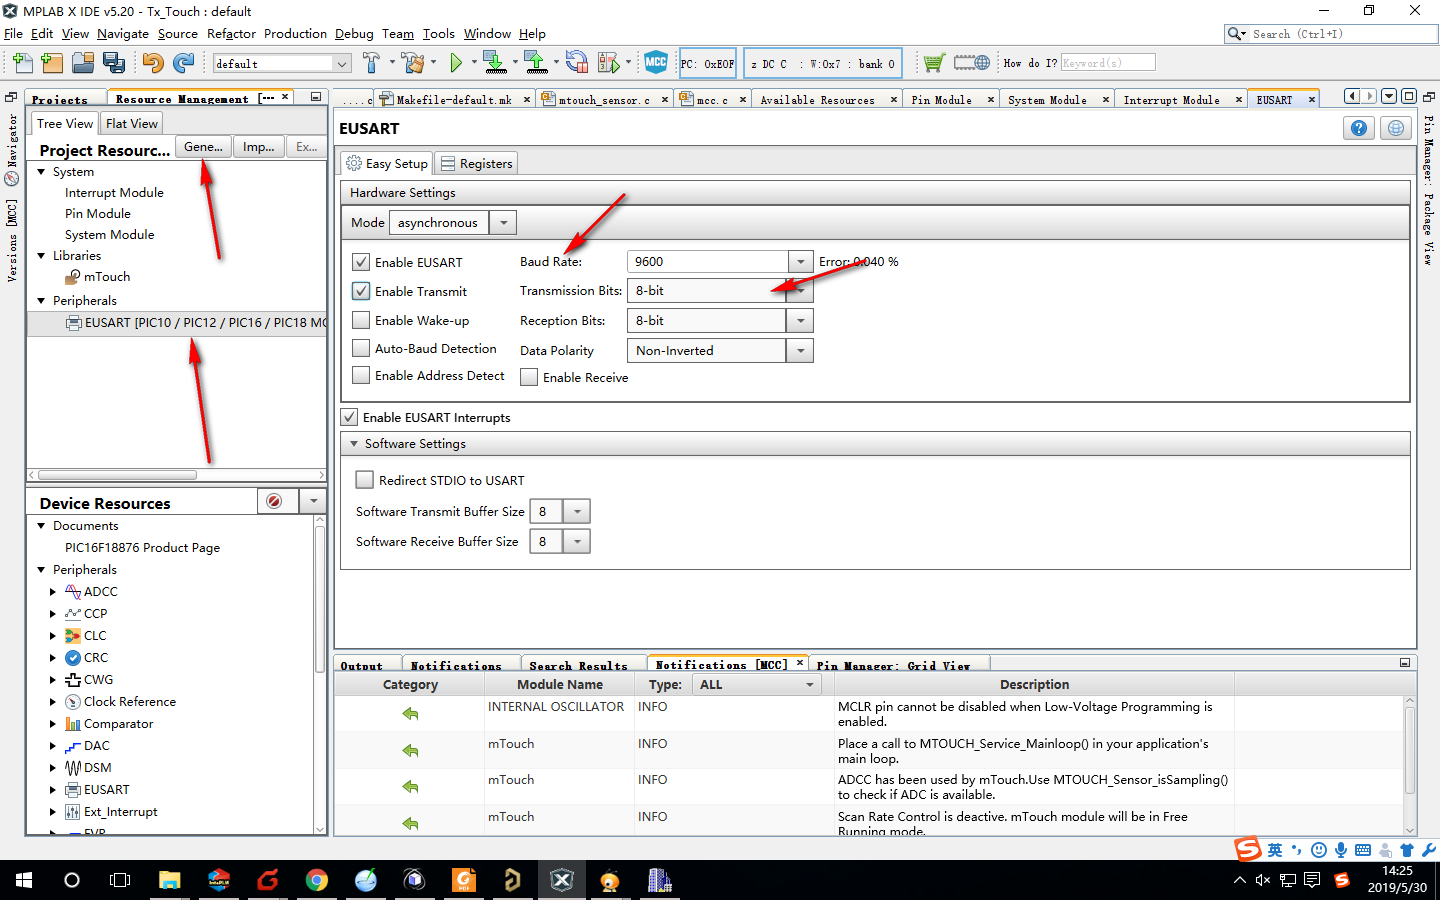
Task: Open the Baud Rate dropdown
Action: [800, 262]
